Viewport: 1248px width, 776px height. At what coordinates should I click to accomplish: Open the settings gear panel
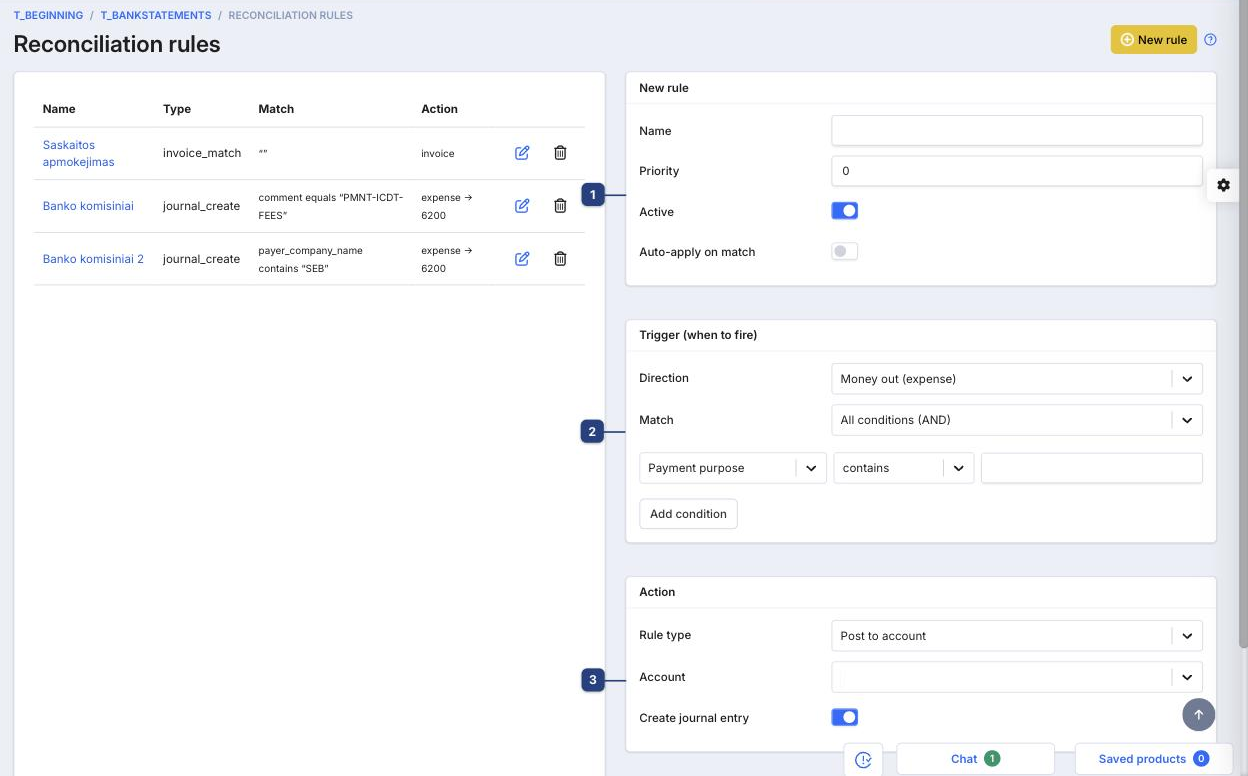(x=1223, y=185)
